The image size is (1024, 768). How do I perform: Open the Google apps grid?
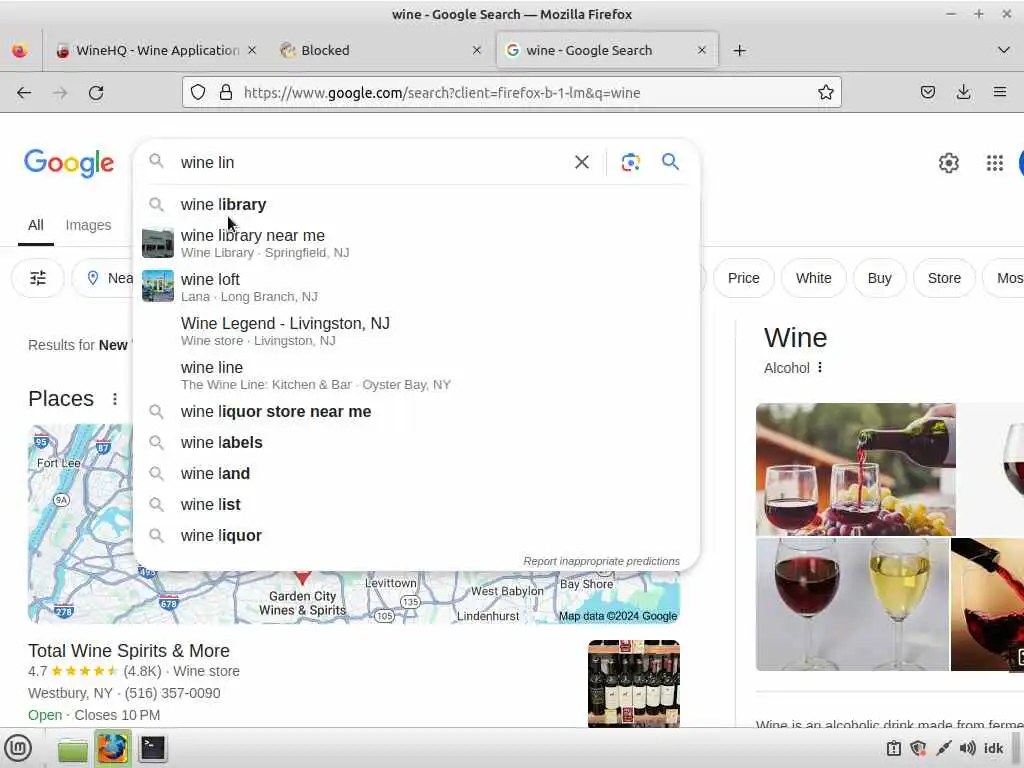[995, 163]
